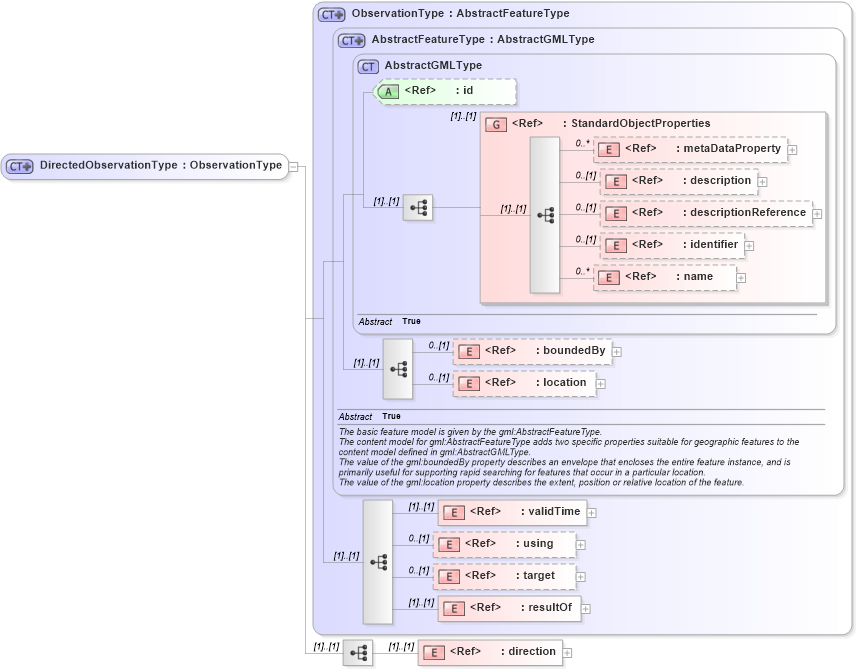
Task: Expand the validTime element
Action: (x=592, y=513)
